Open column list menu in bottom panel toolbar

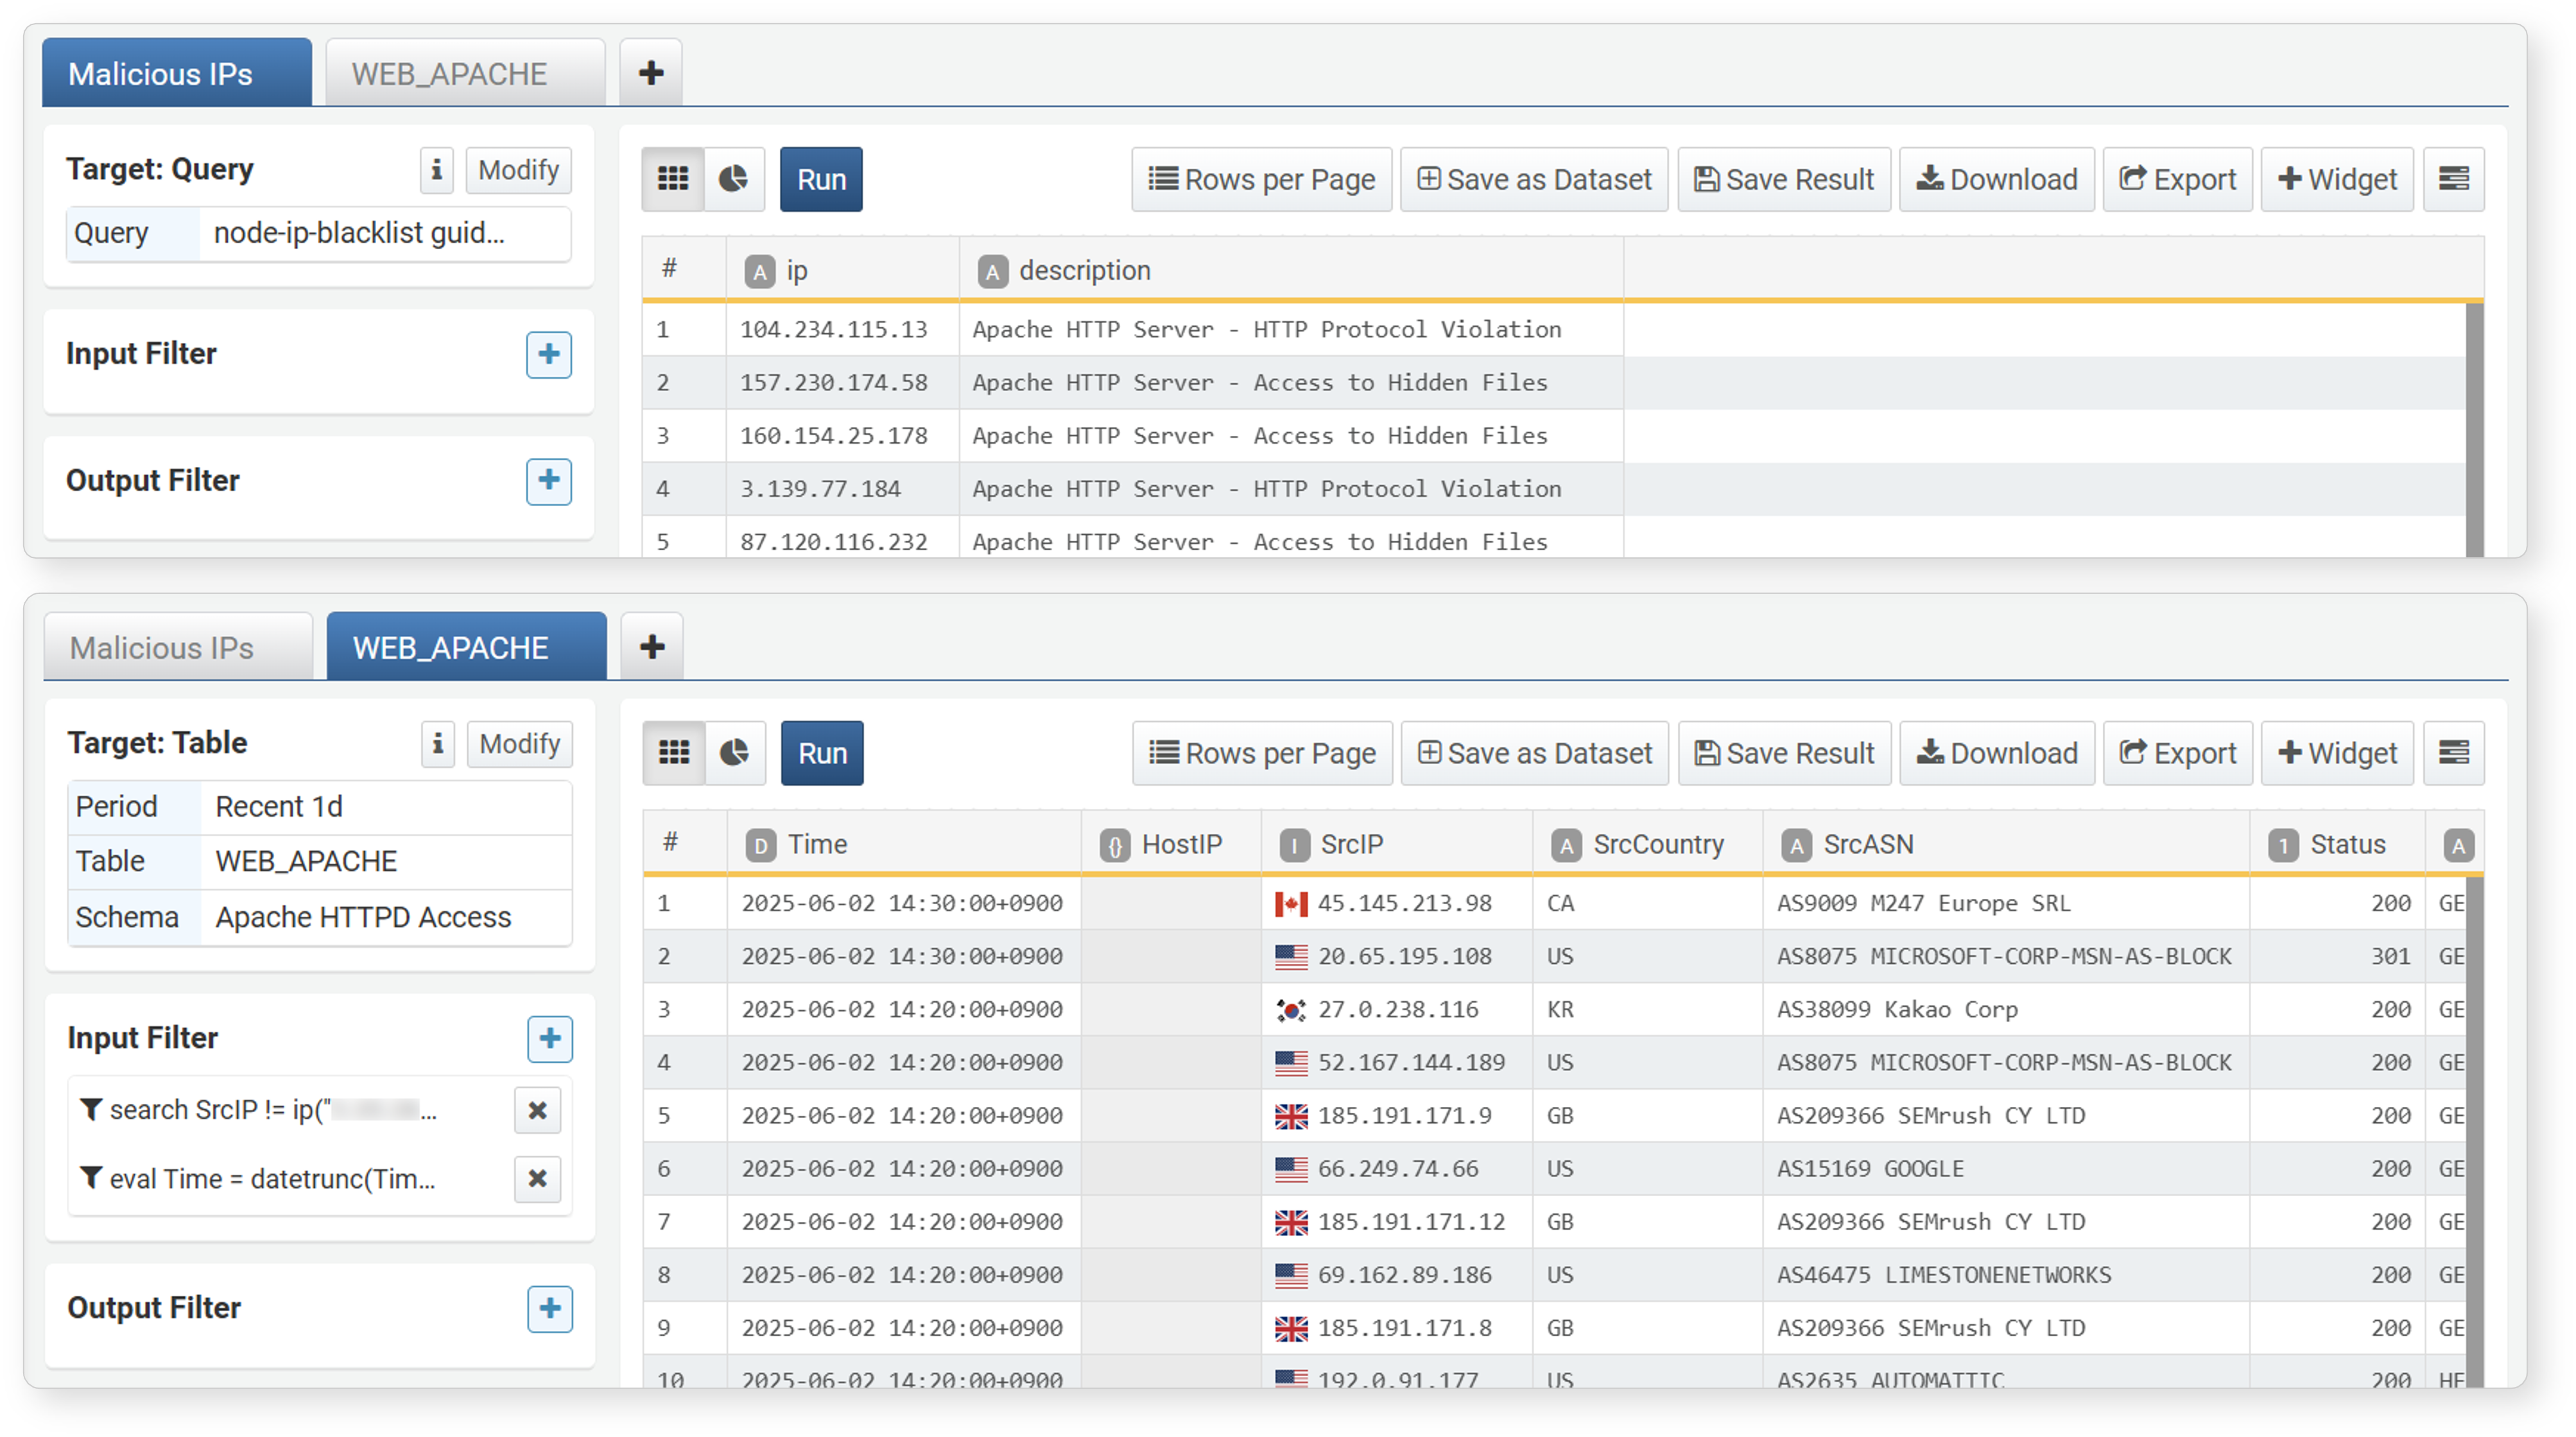[x=2454, y=753]
